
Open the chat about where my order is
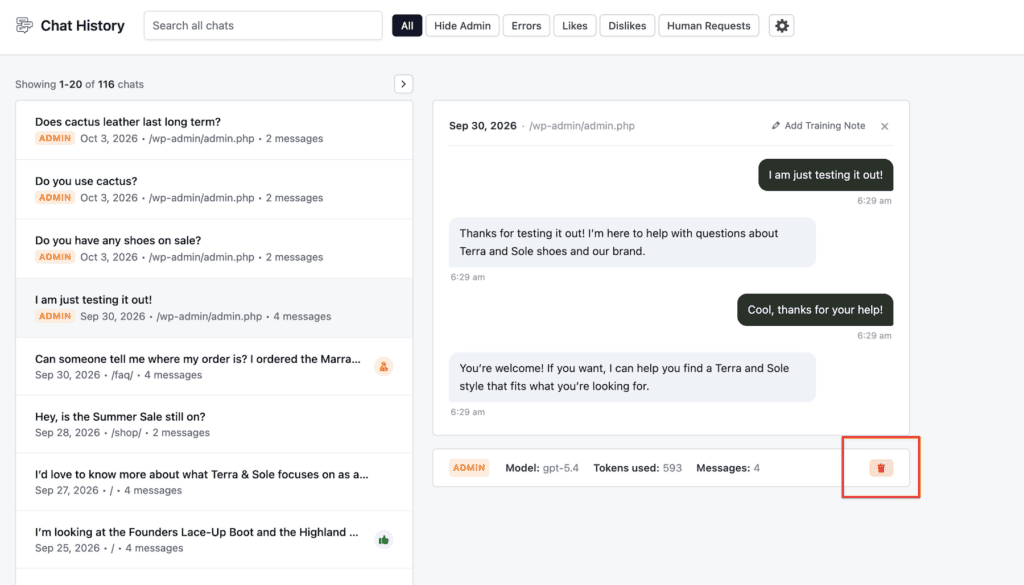coord(214,367)
